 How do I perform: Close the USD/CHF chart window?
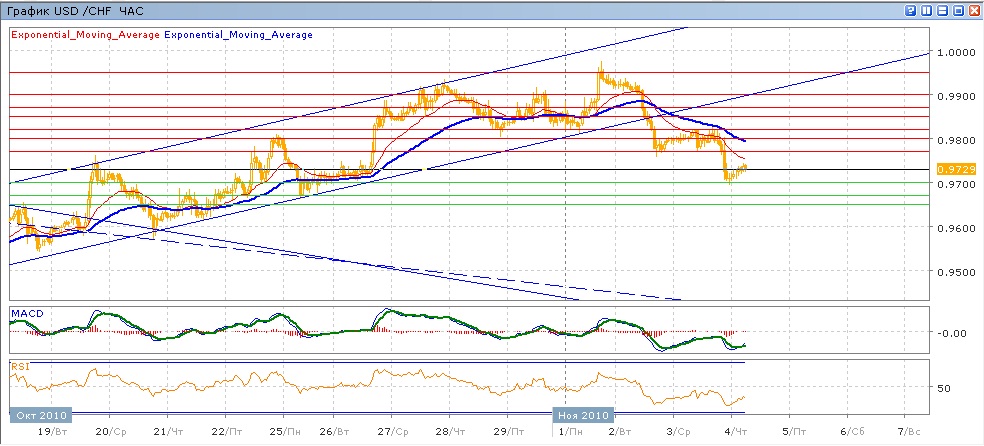point(974,10)
